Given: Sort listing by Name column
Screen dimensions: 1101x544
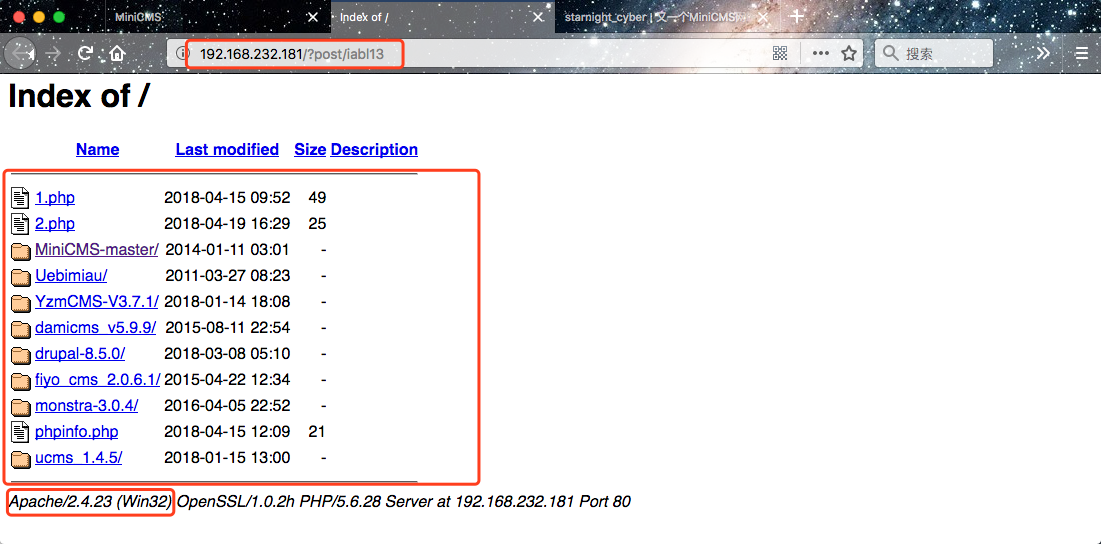Looking at the screenshot, I should point(98,150).
